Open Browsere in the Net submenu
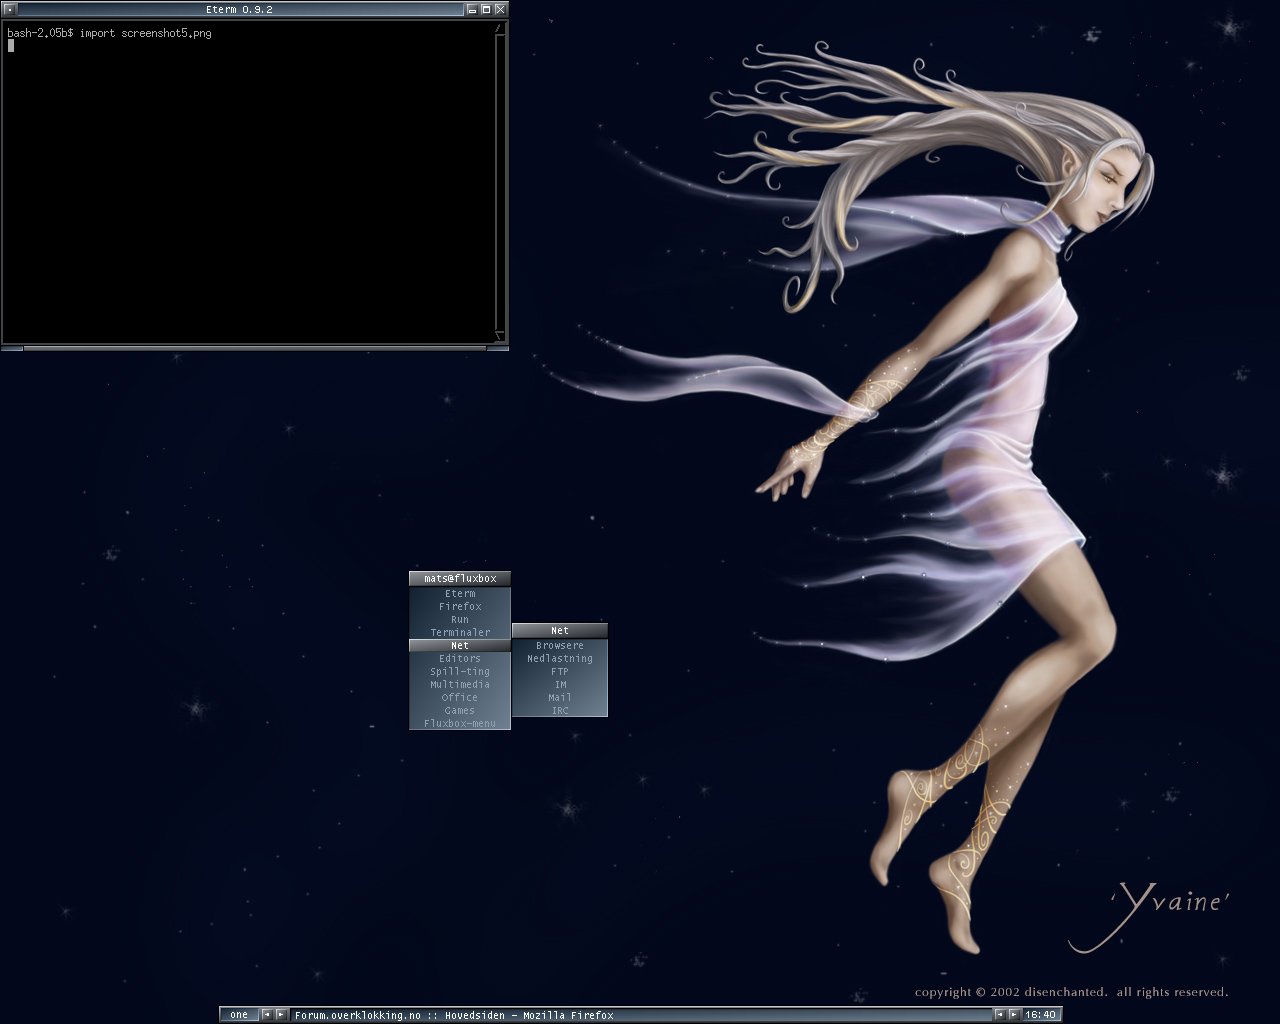 [560, 646]
